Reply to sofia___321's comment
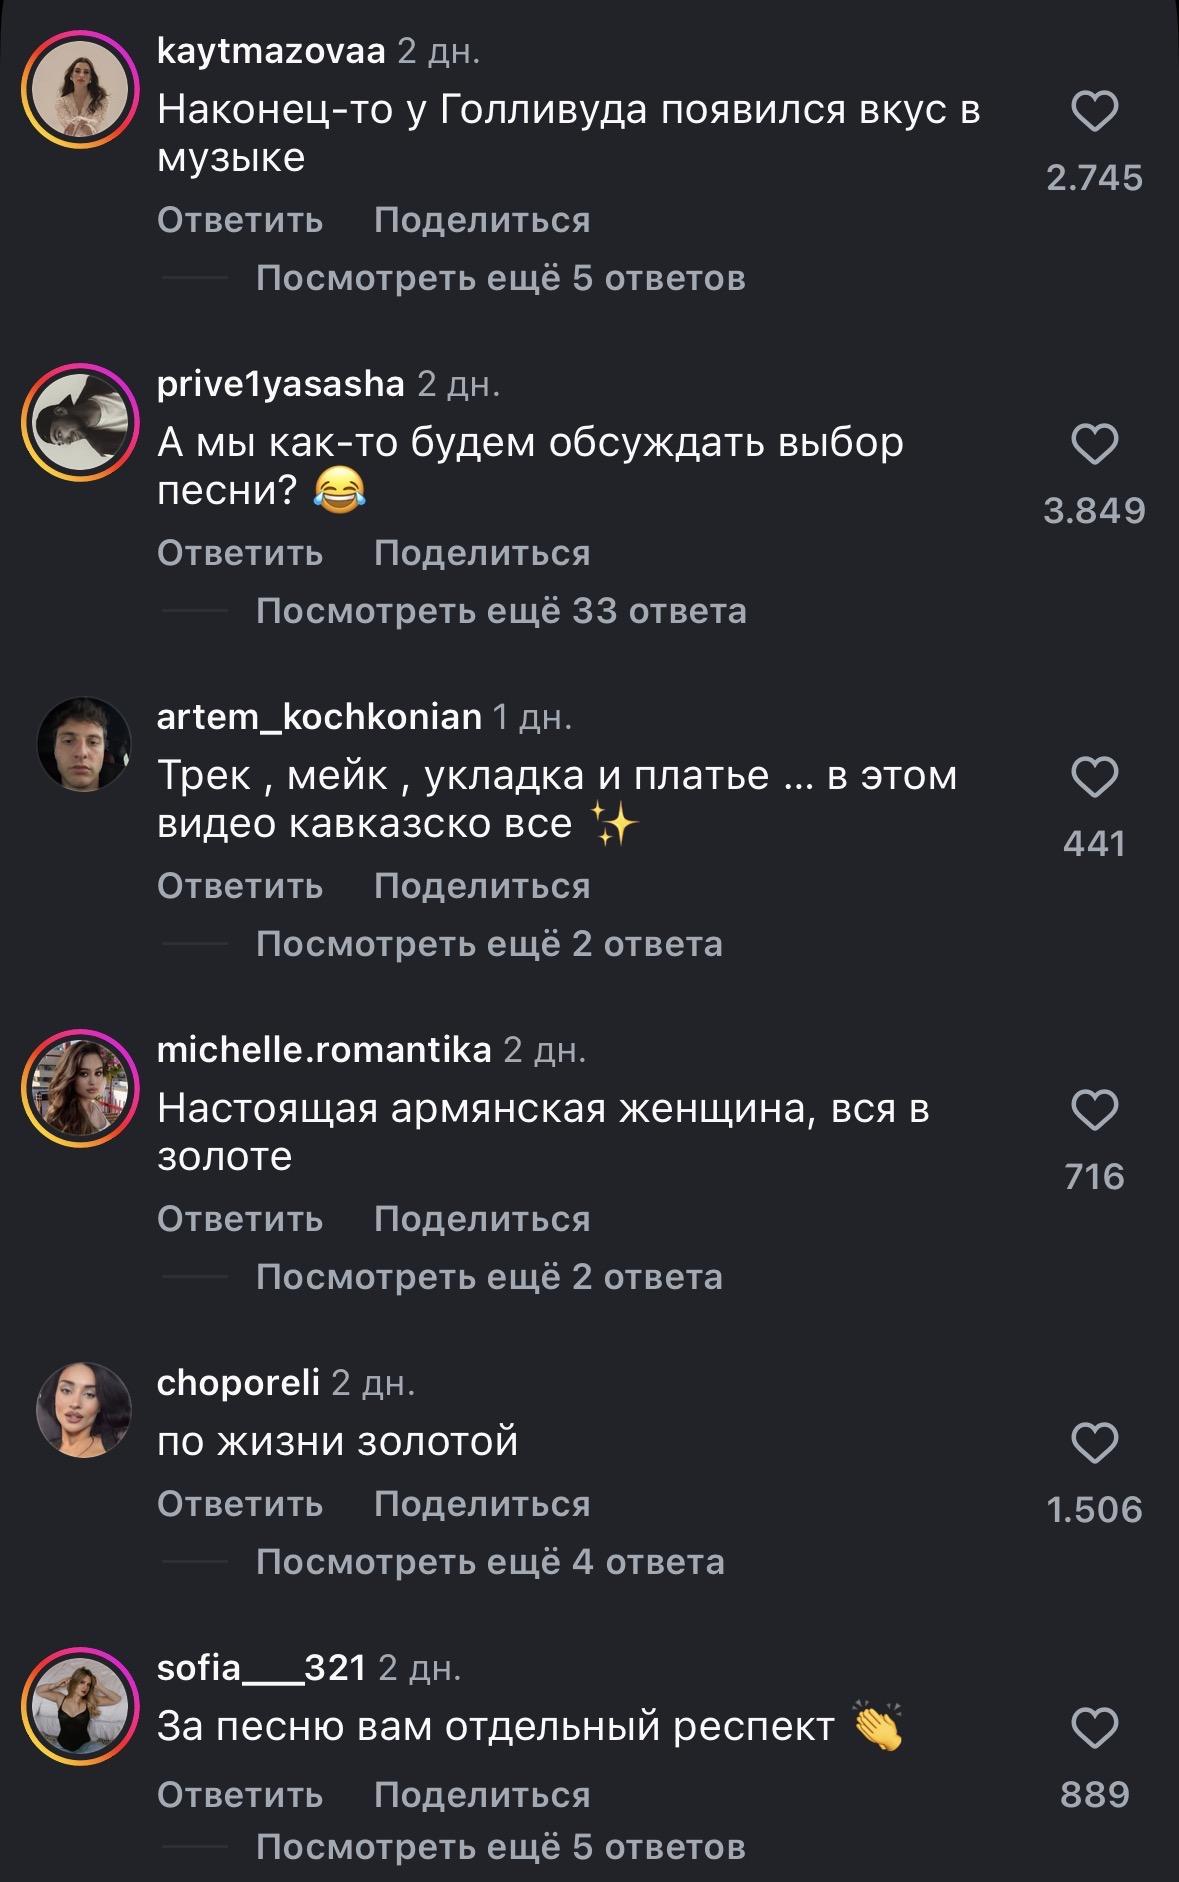 click(x=240, y=1795)
